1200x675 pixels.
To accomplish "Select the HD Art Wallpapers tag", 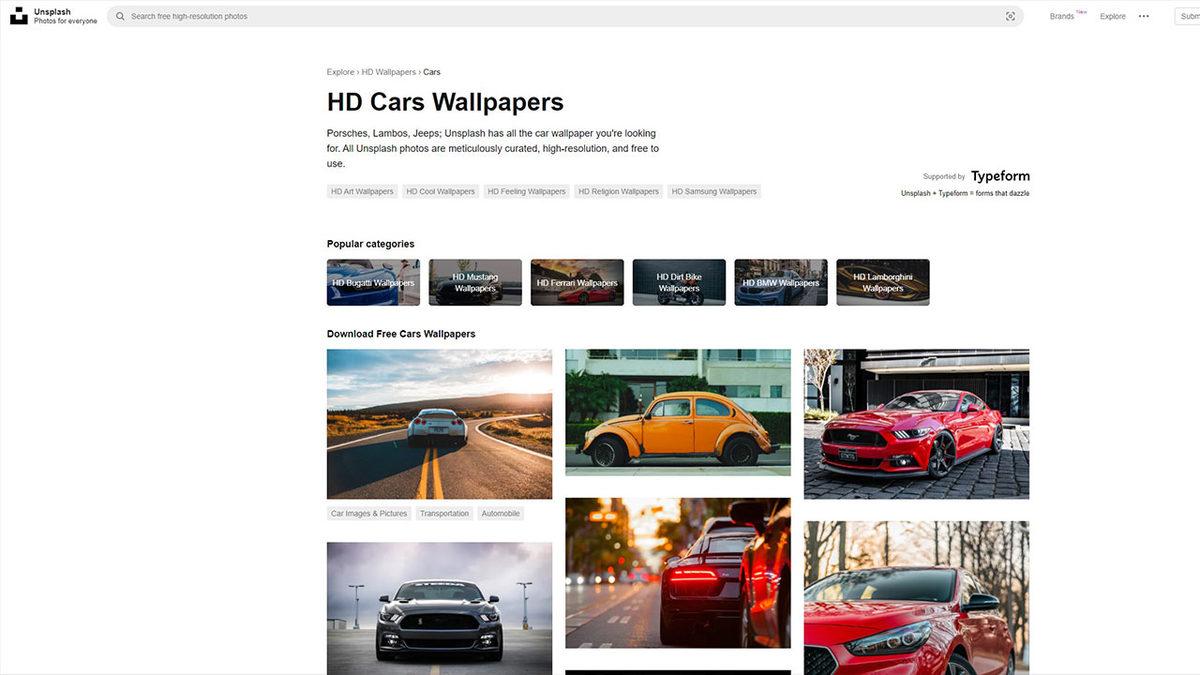I will (x=362, y=191).
